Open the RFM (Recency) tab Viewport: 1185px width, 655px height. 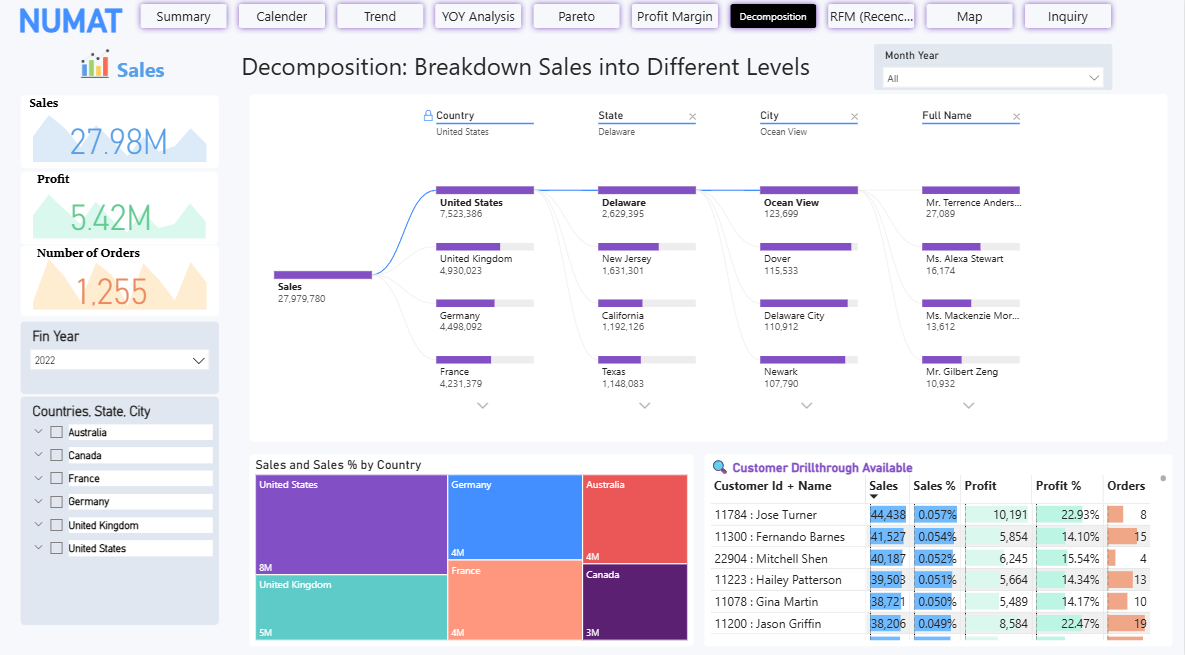click(x=871, y=16)
